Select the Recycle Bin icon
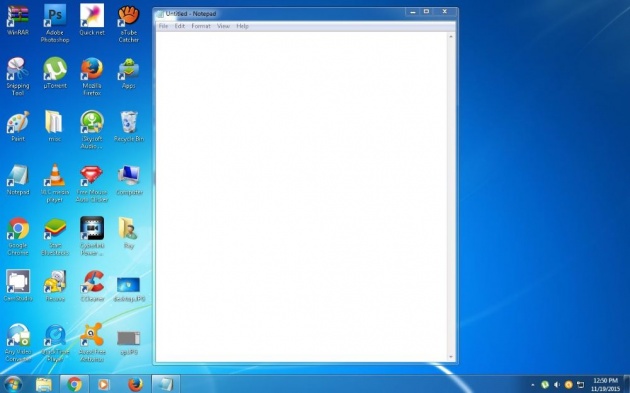The height and width of the screenshot is (393, 630). tap(129, 126)
